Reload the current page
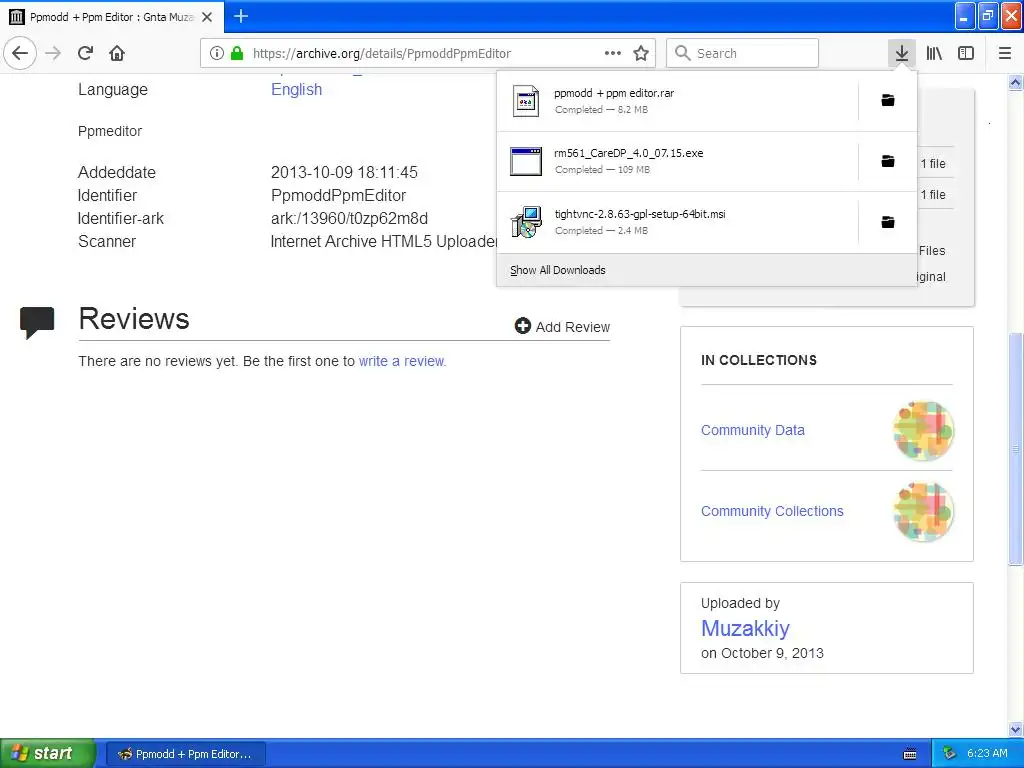 pyautogui.click(x=86, y=53)
